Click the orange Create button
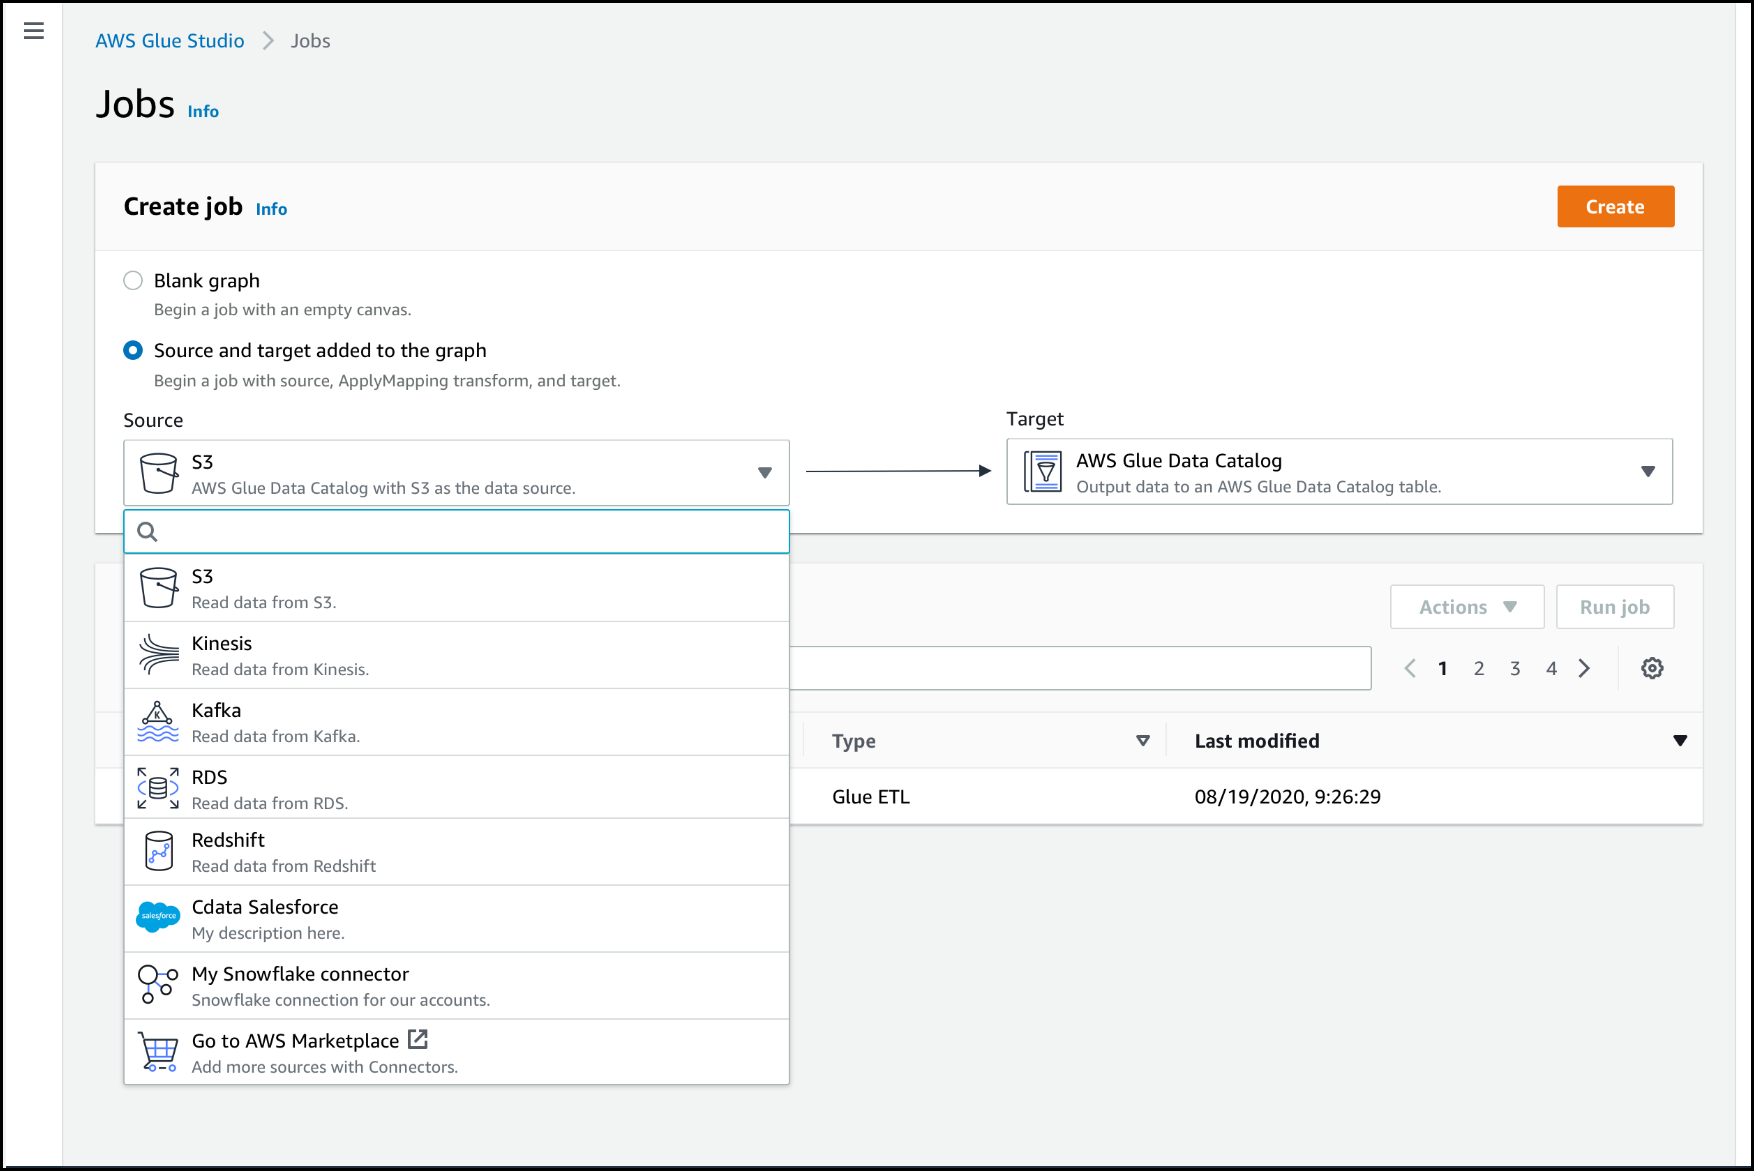This screenshot has height=1171, width=1754. [x=1614, y=207]
